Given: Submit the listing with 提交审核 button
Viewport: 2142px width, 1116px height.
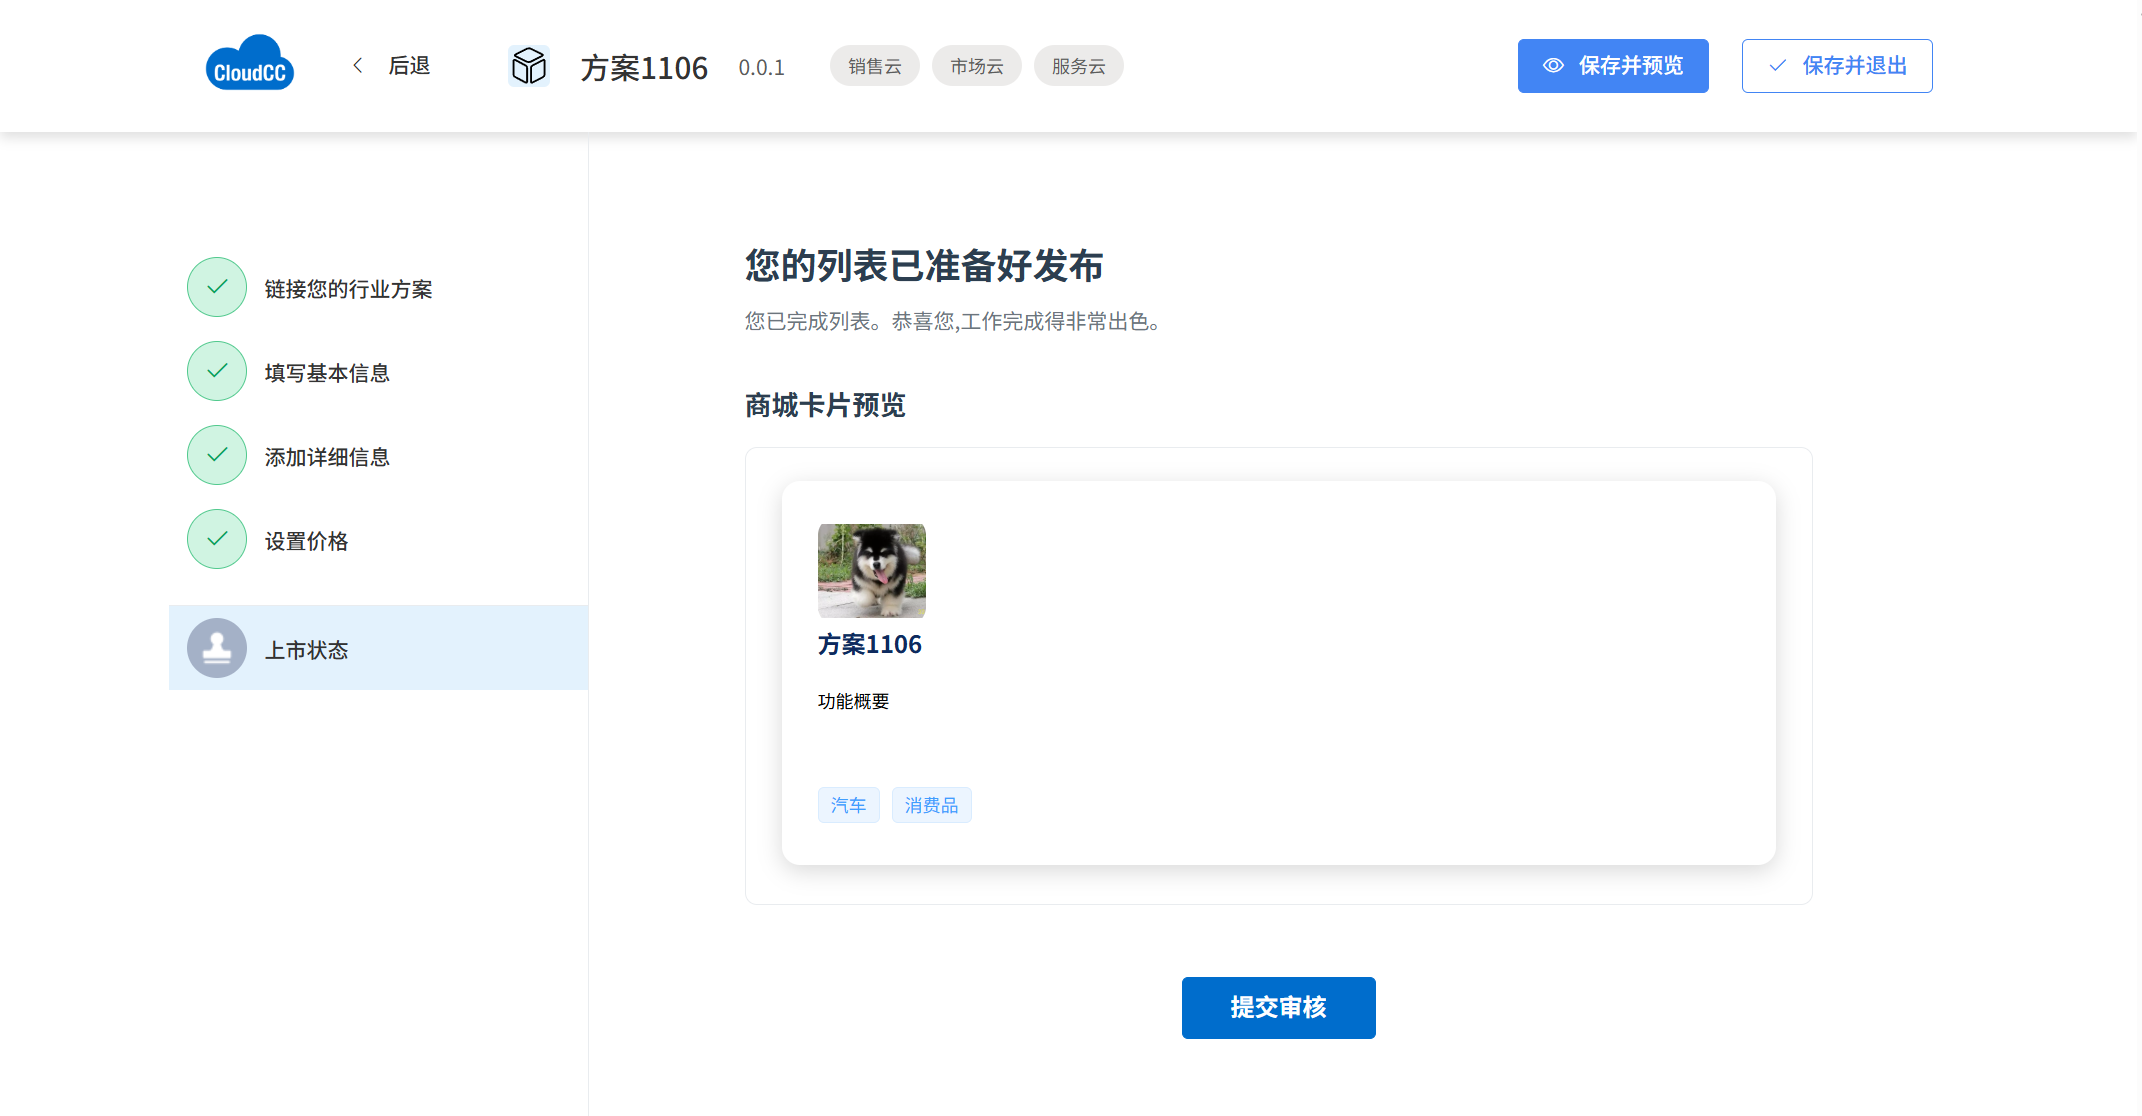Looking at the screenshot, I should pos(1278,1007).
